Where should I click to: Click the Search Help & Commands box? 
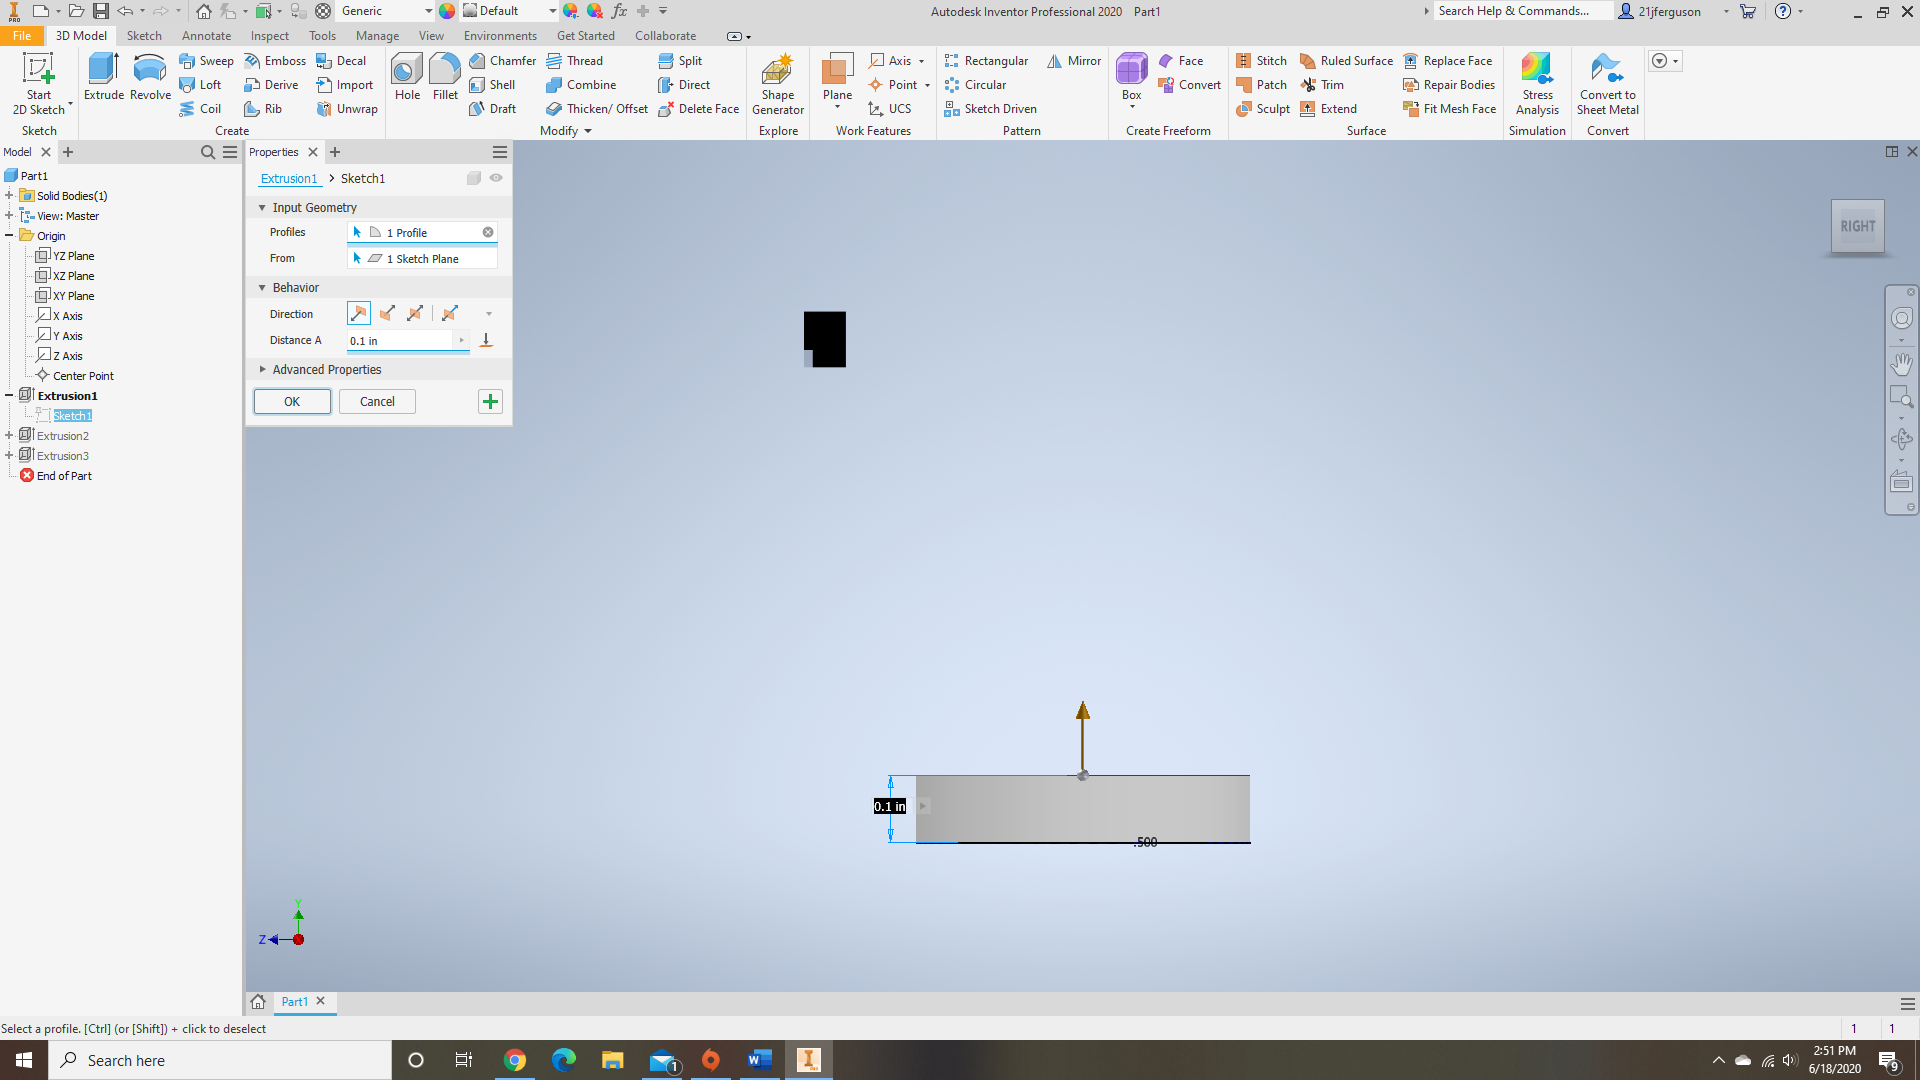(x=1522, y=11)
